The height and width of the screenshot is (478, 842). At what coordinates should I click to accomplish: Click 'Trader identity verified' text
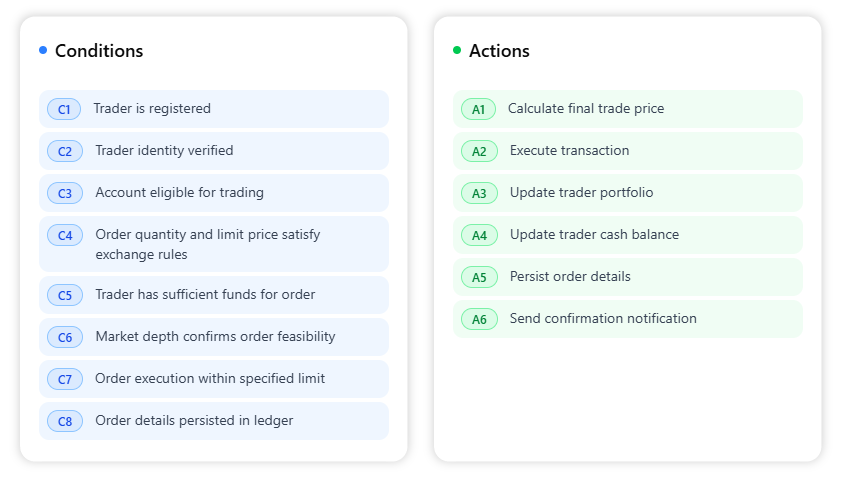(x=164, y=151)
